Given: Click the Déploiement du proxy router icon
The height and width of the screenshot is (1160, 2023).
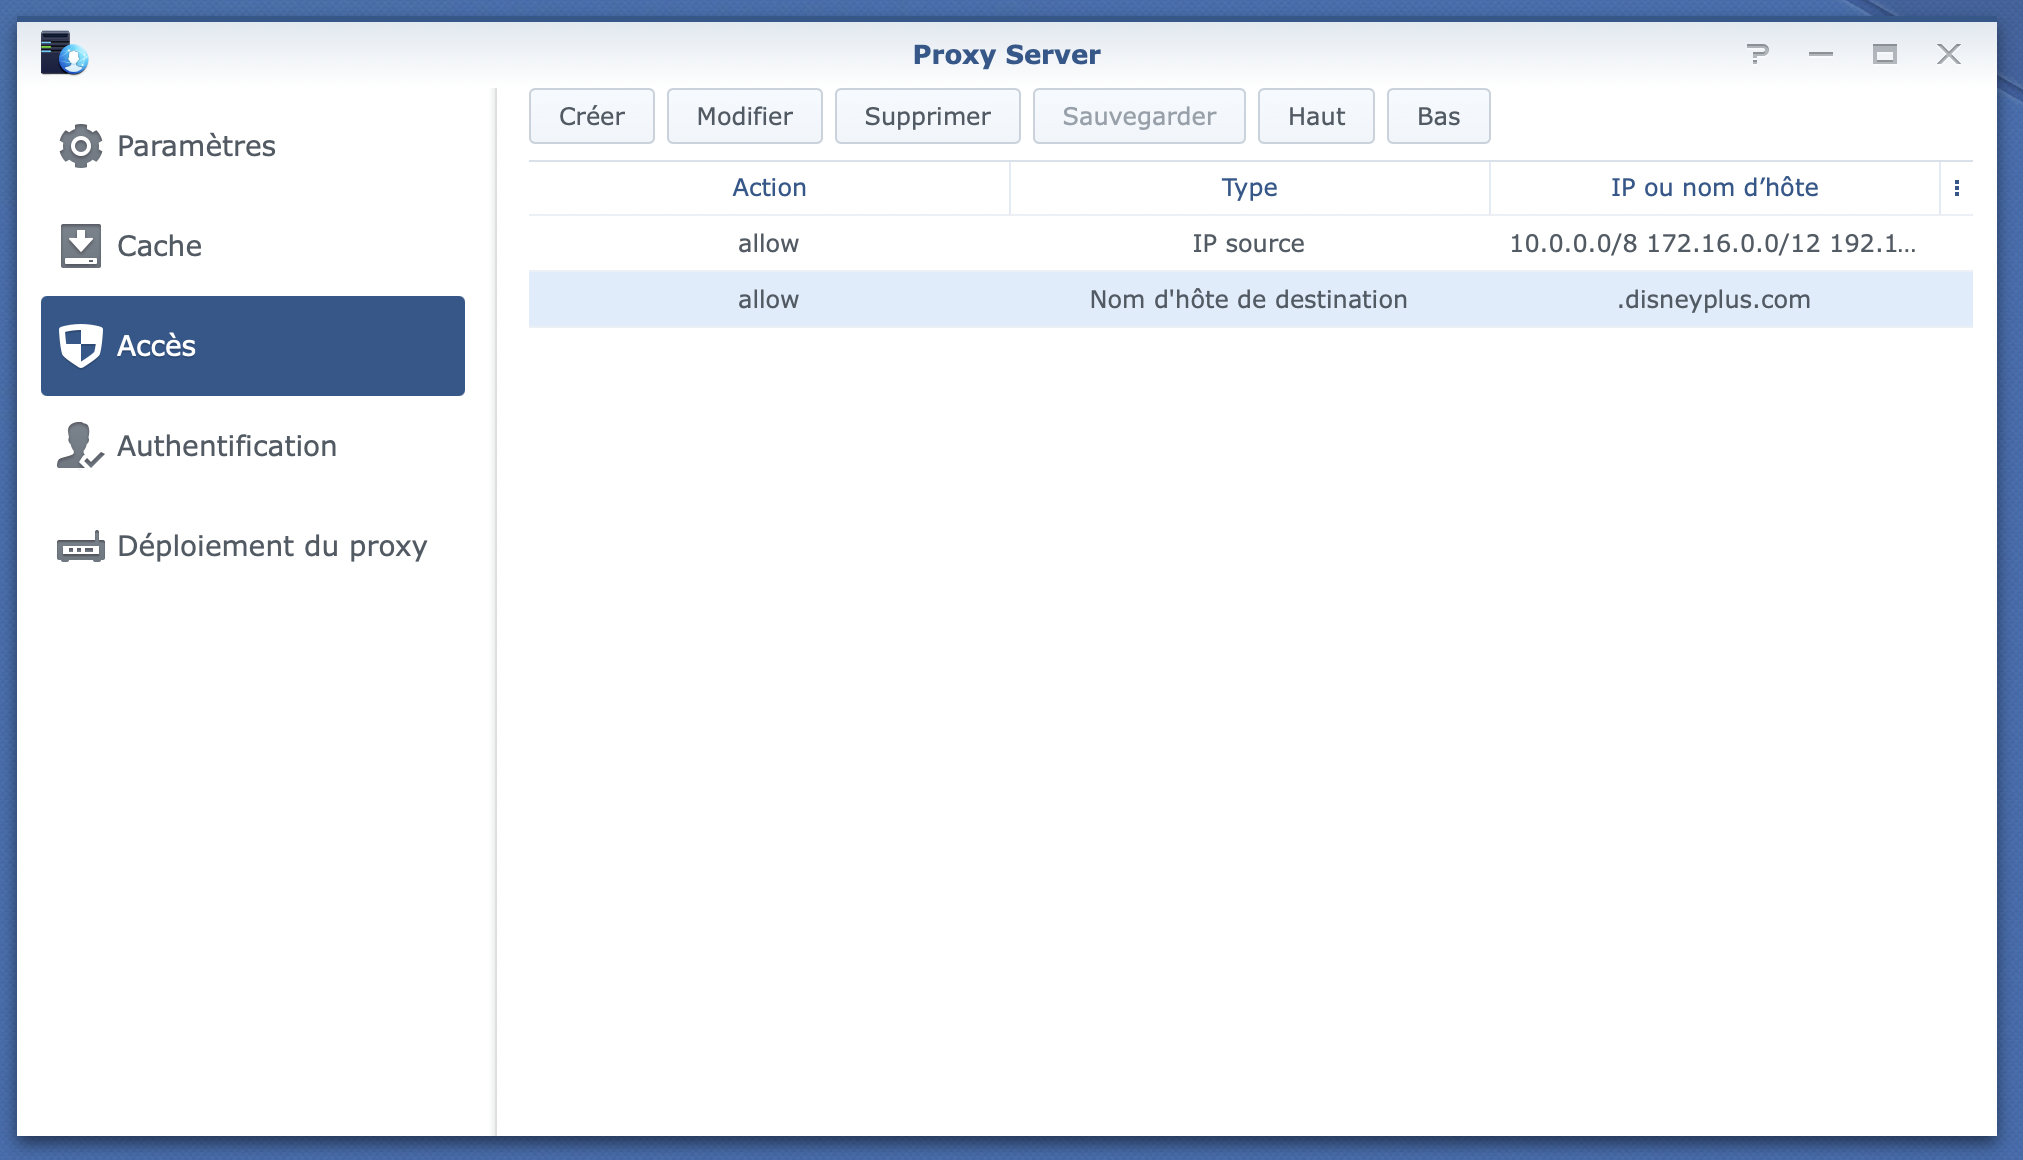Looking at the screenshot, I should click(x=80, y=547).
